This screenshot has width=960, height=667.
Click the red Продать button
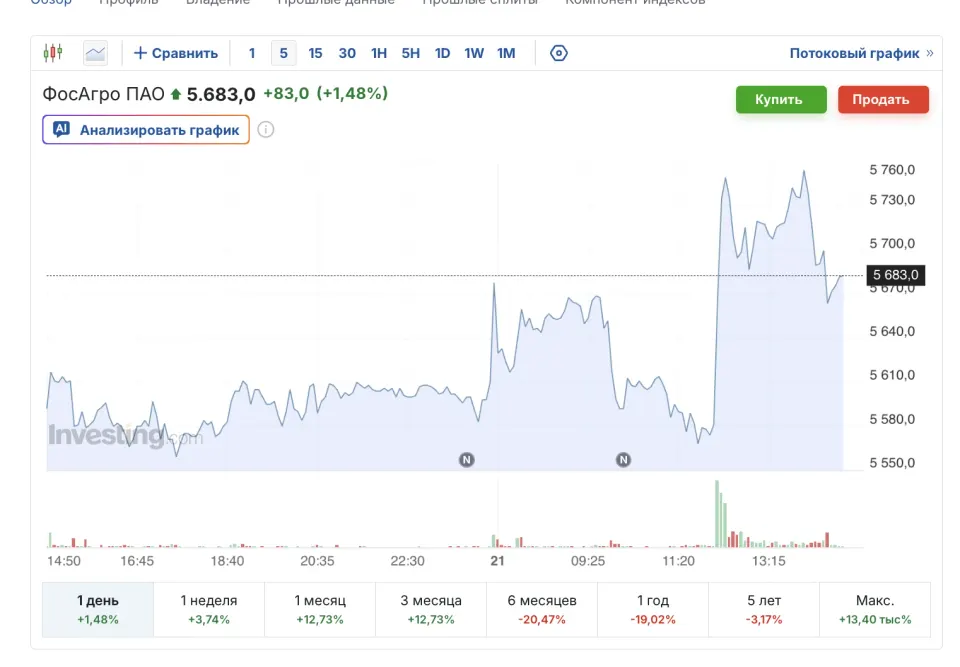883,99
